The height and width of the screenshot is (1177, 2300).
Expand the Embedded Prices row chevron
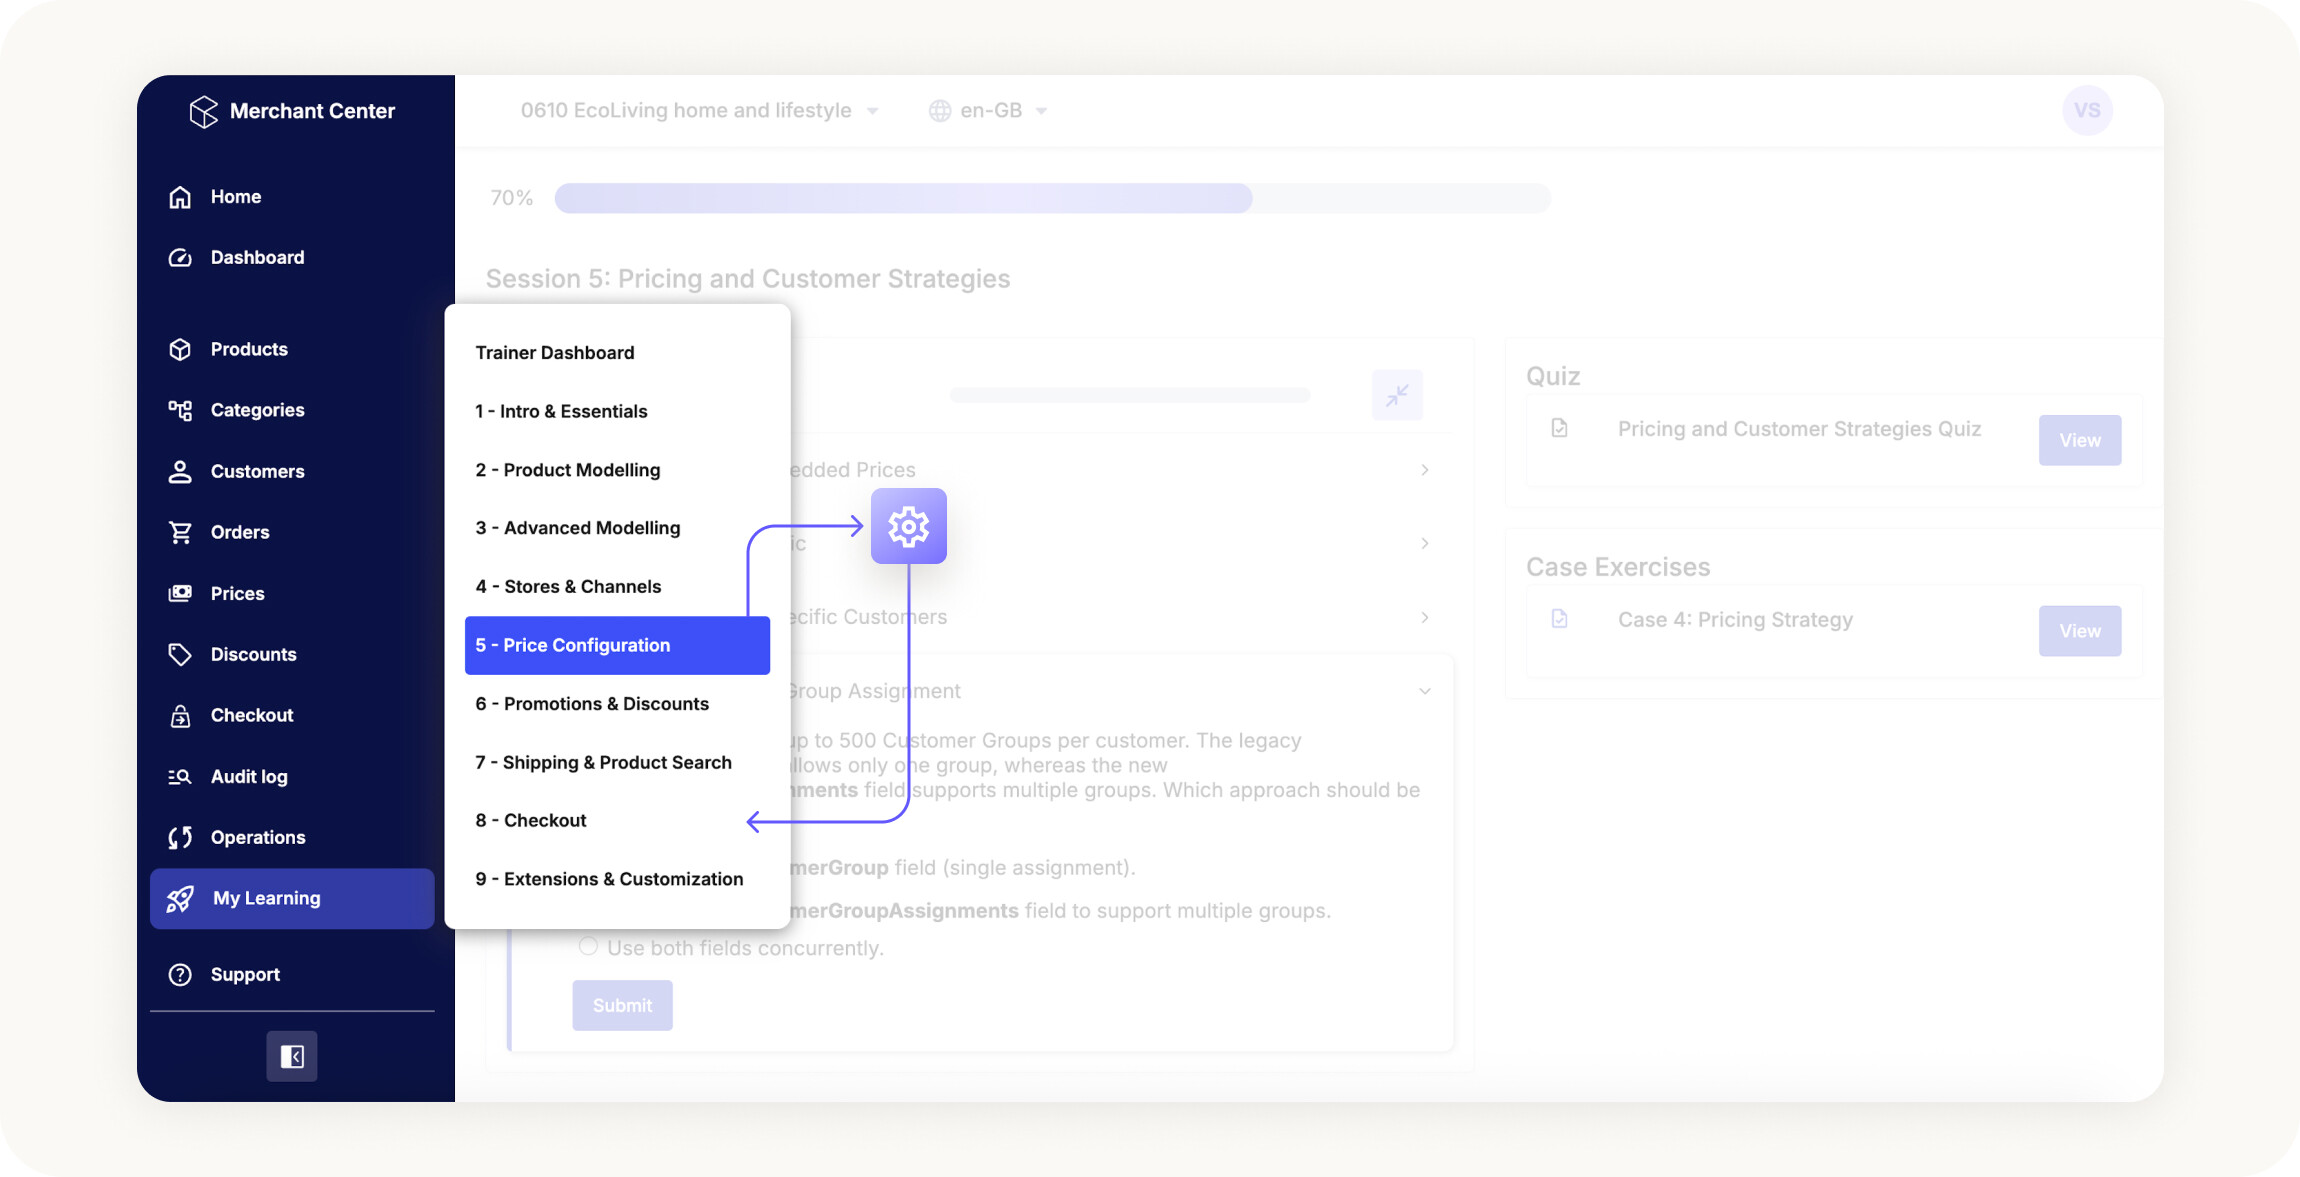pos(1425,470)
